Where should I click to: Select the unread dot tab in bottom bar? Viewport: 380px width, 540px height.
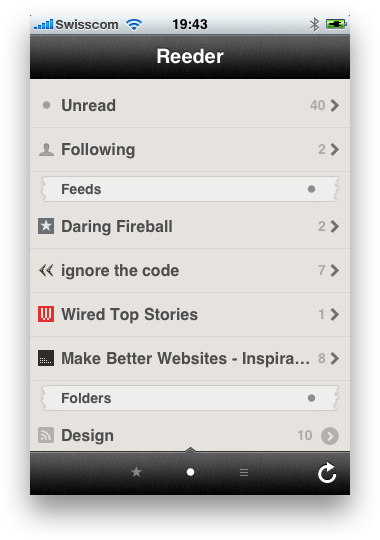[190, 472]
